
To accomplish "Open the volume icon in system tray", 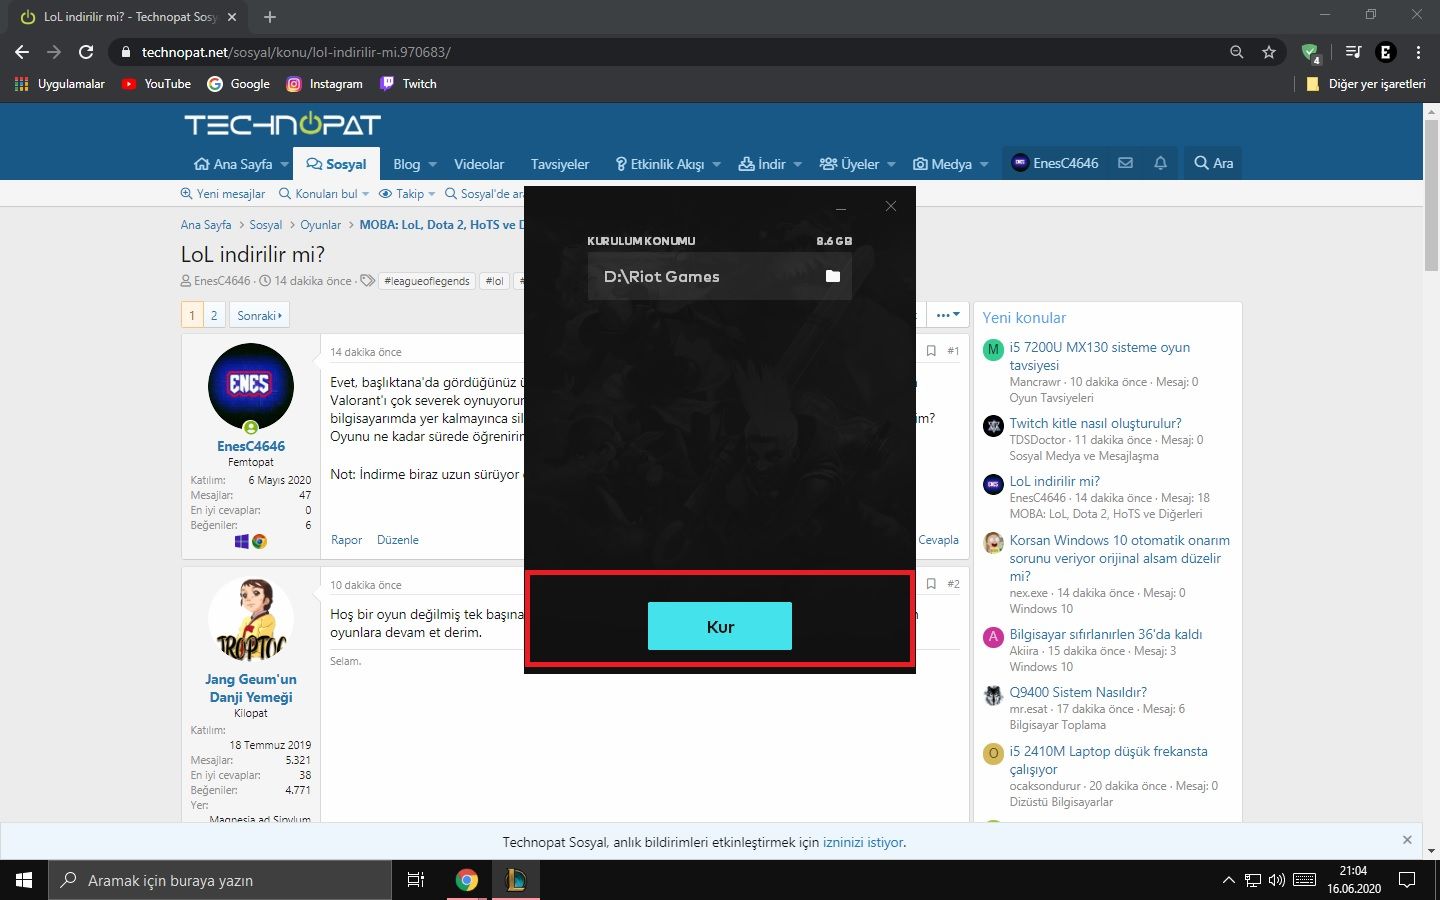I will (x=1277, y=880).
